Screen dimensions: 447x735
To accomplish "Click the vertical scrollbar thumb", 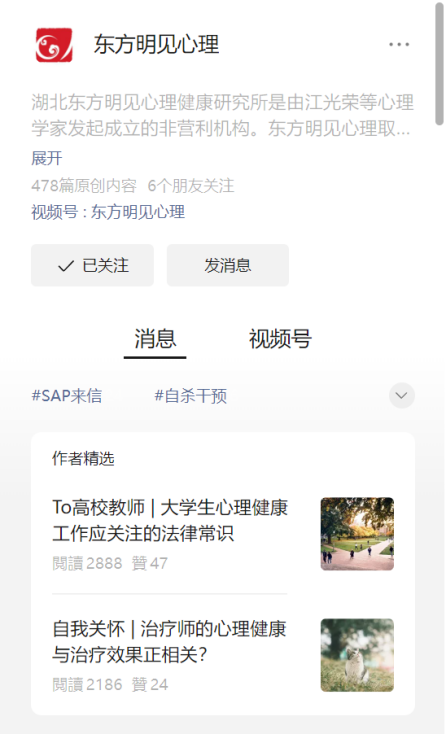I will point(439,64).
